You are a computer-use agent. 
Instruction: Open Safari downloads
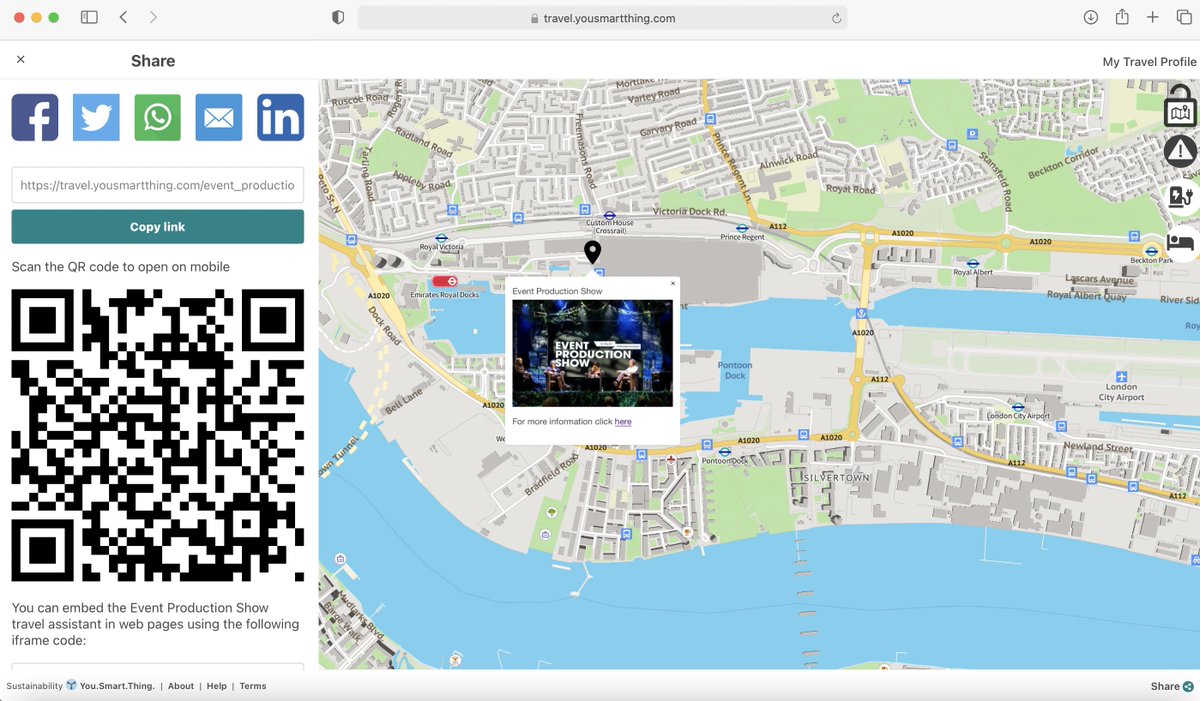point(1091,17)
